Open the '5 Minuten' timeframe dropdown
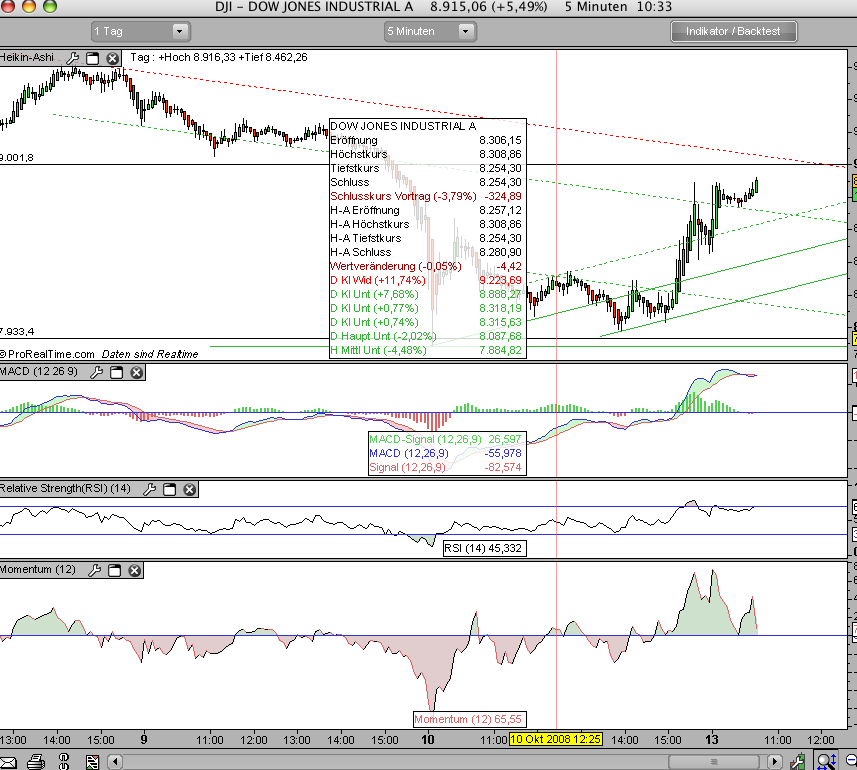 430,31
